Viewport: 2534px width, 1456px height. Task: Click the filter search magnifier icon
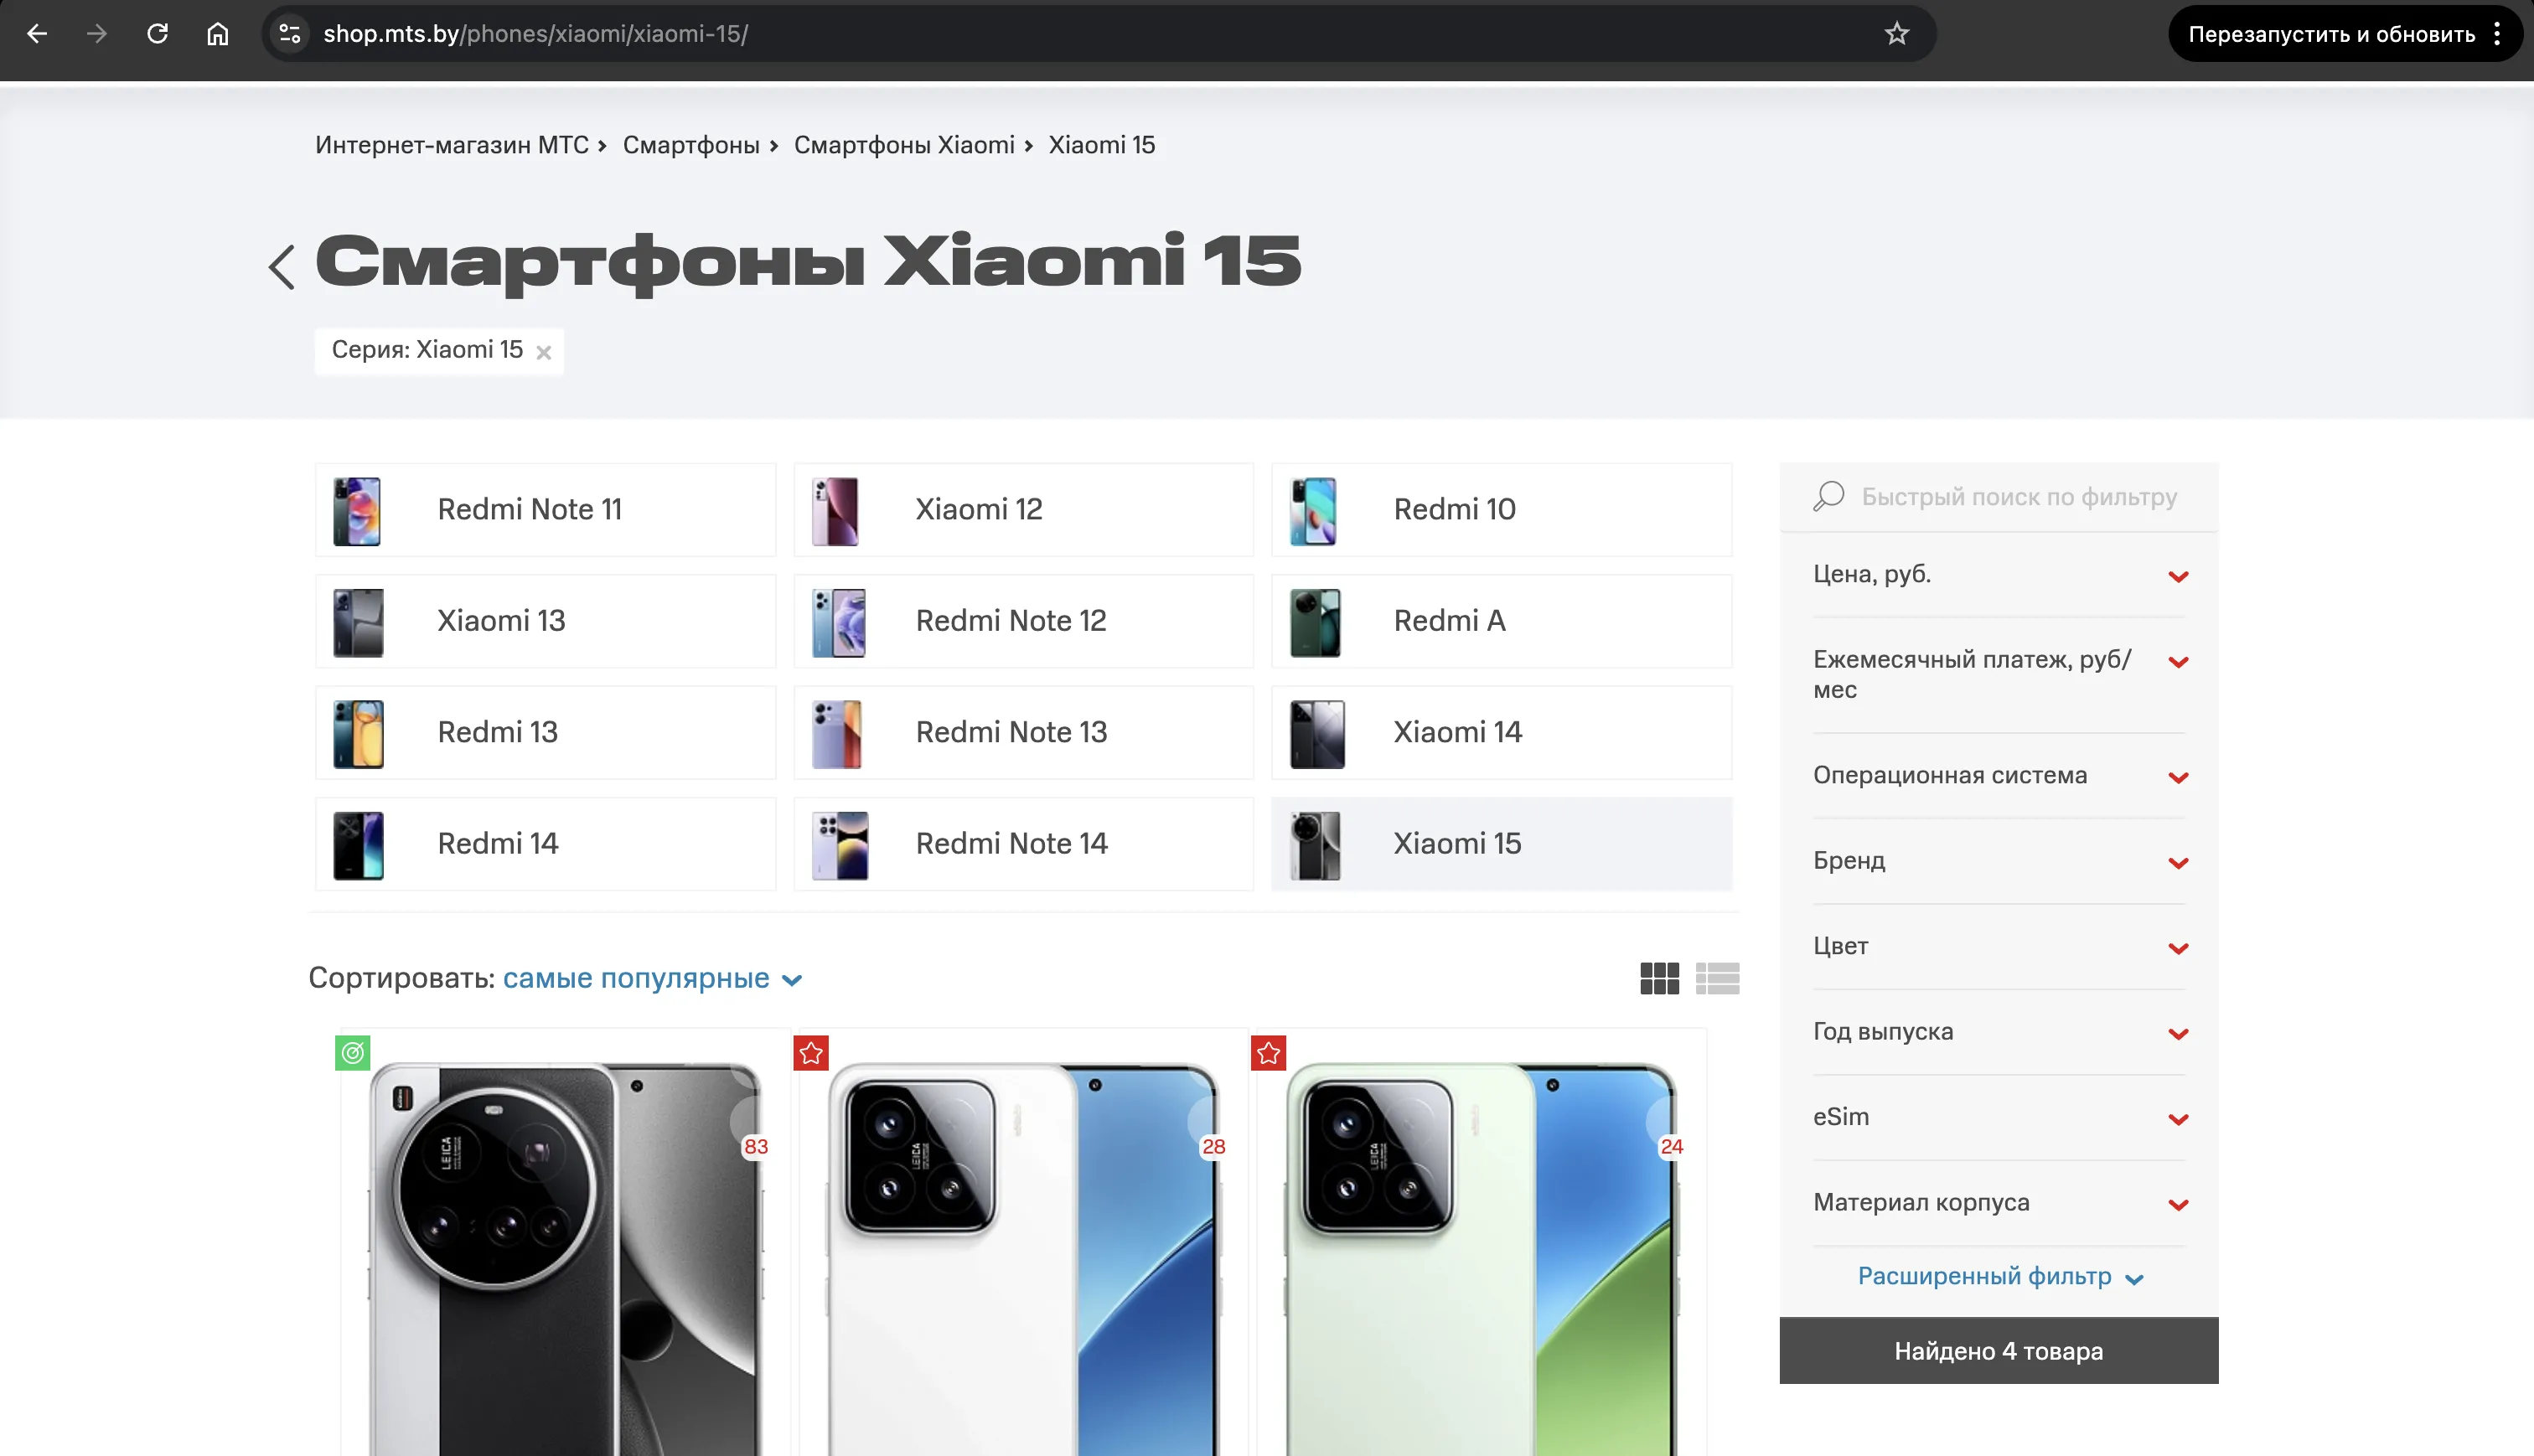pyautogui.click(x=1828, y=496)
